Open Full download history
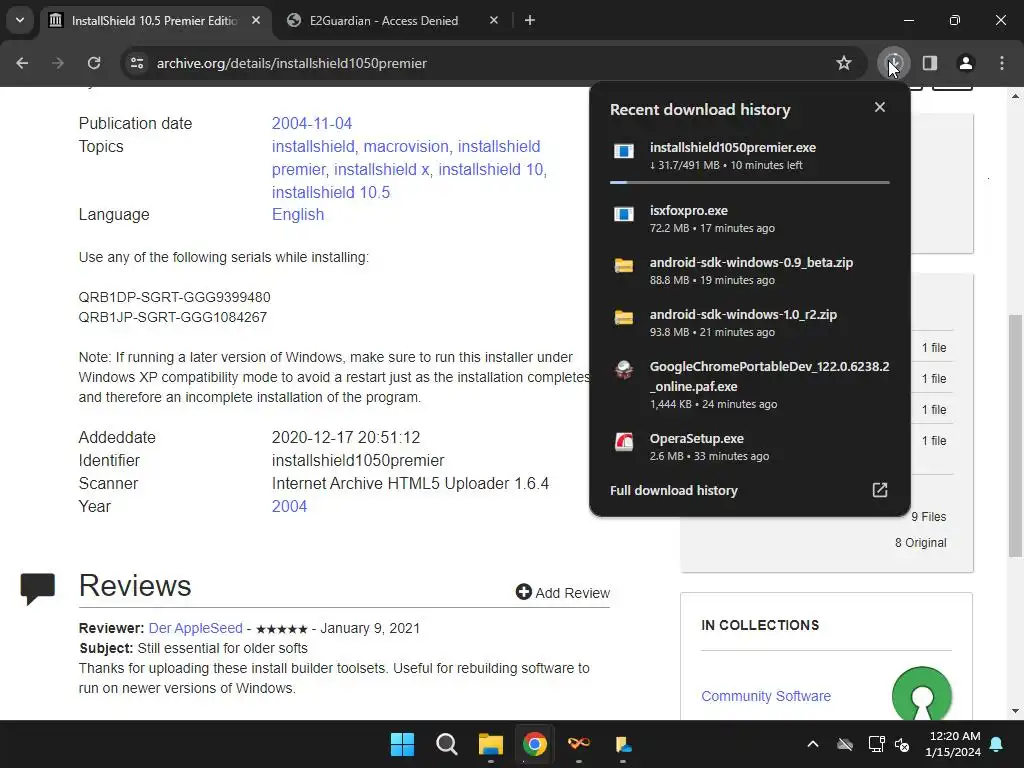 tap(749, 490)
